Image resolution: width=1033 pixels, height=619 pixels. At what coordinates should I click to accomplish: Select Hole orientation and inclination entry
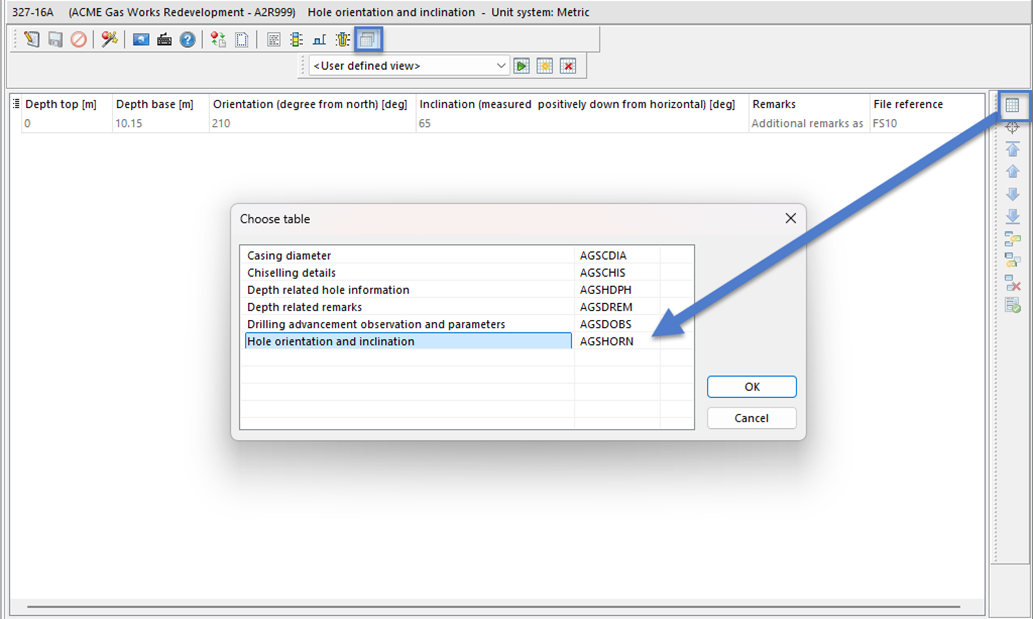tap(330, 342)
